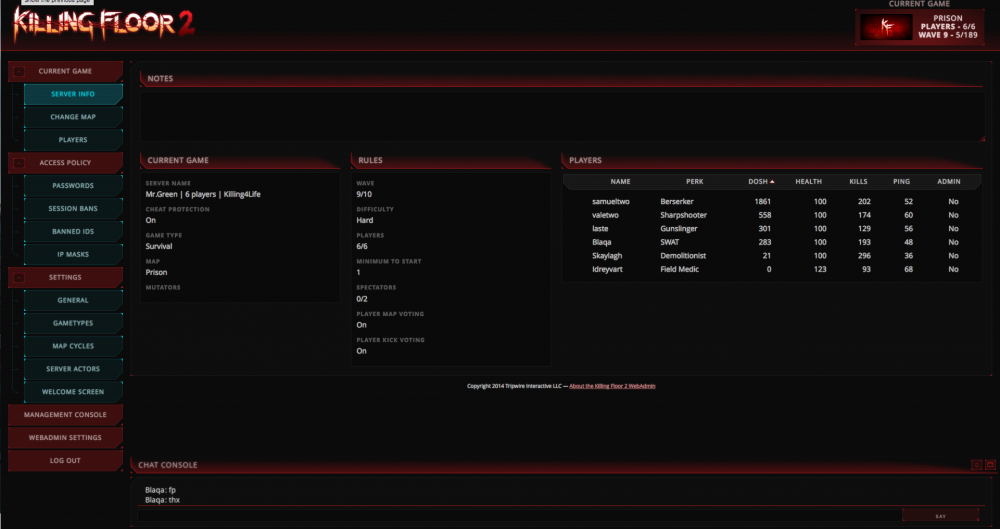Open the Change Map page
1000x529 pixels.
click(73, 117)
